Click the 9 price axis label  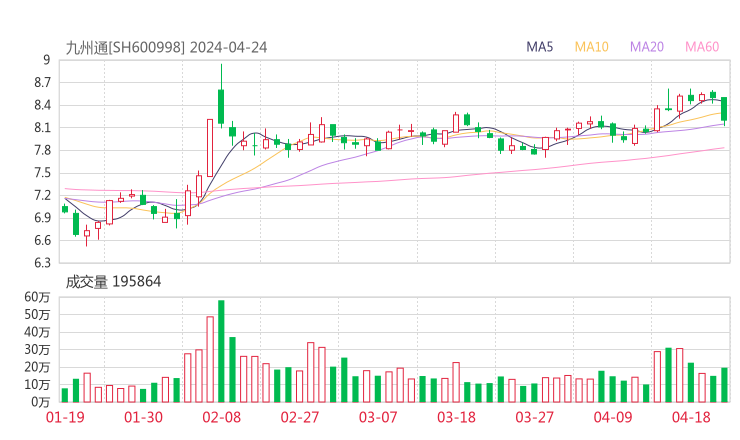46,60
